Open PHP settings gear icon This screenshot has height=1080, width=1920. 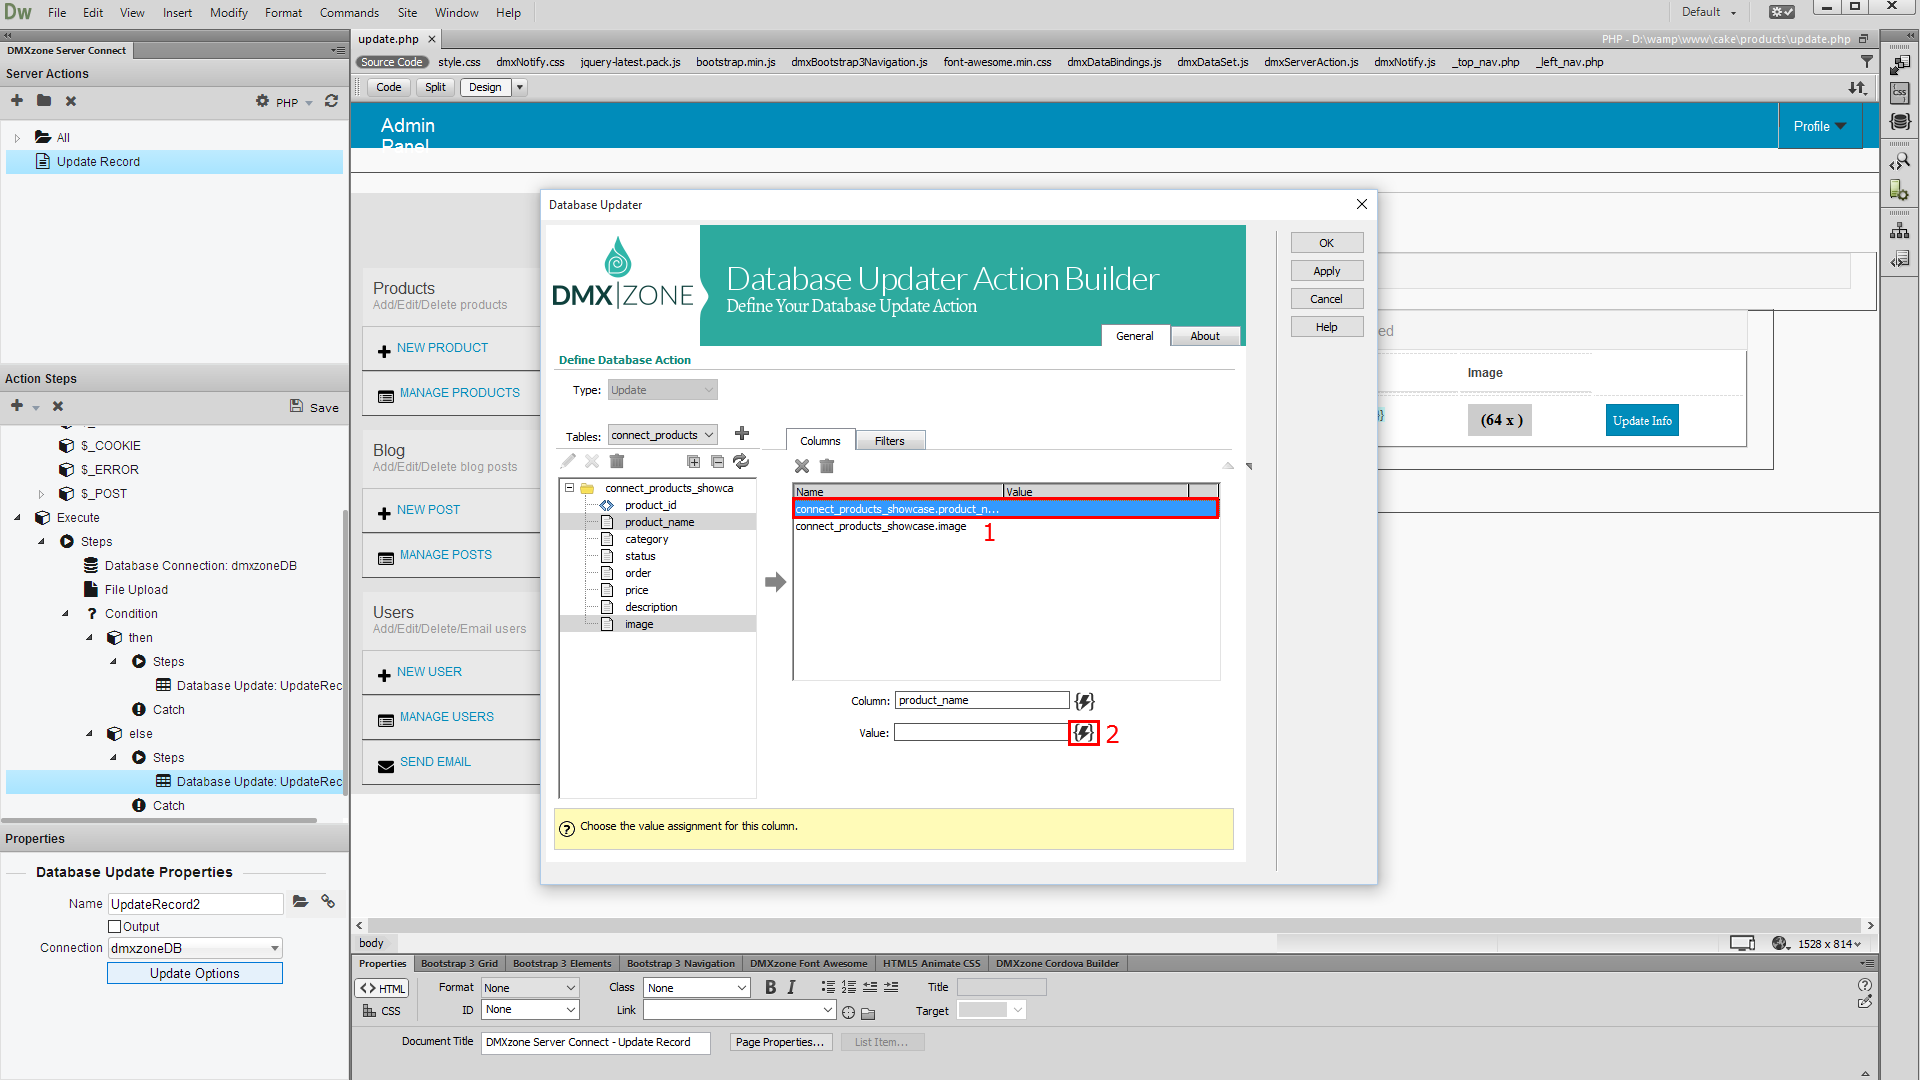point(262,101)
